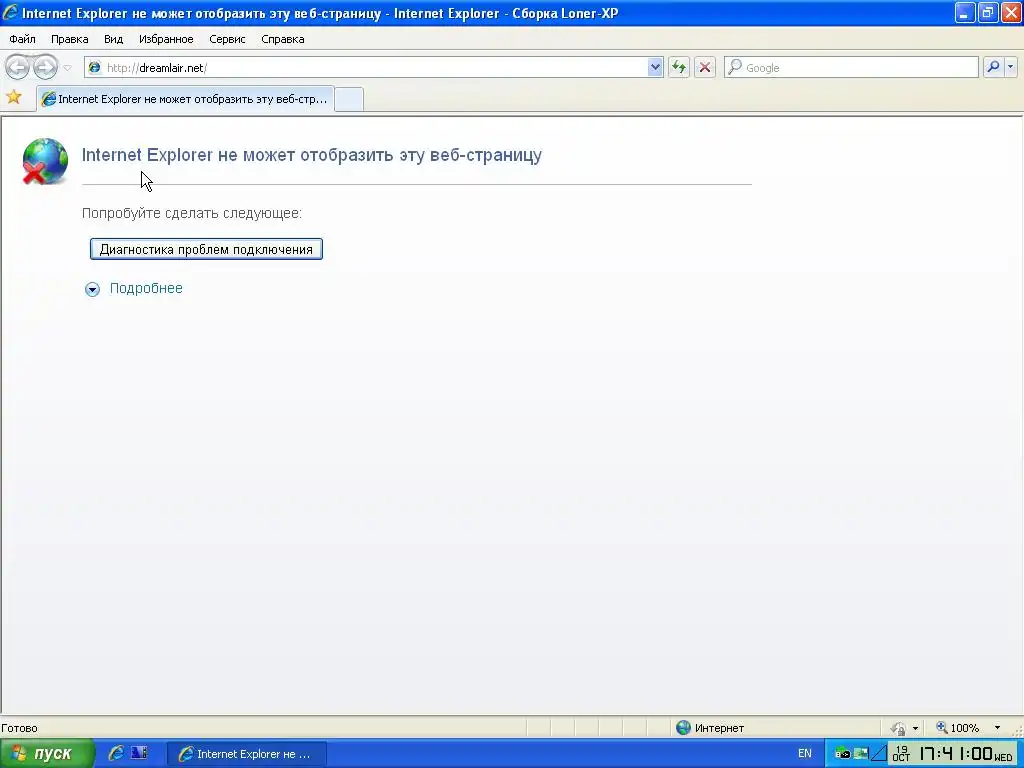Click the Попробуйте сделать следующее text
Screen dimensions: 1024x768
click(192, 214)
